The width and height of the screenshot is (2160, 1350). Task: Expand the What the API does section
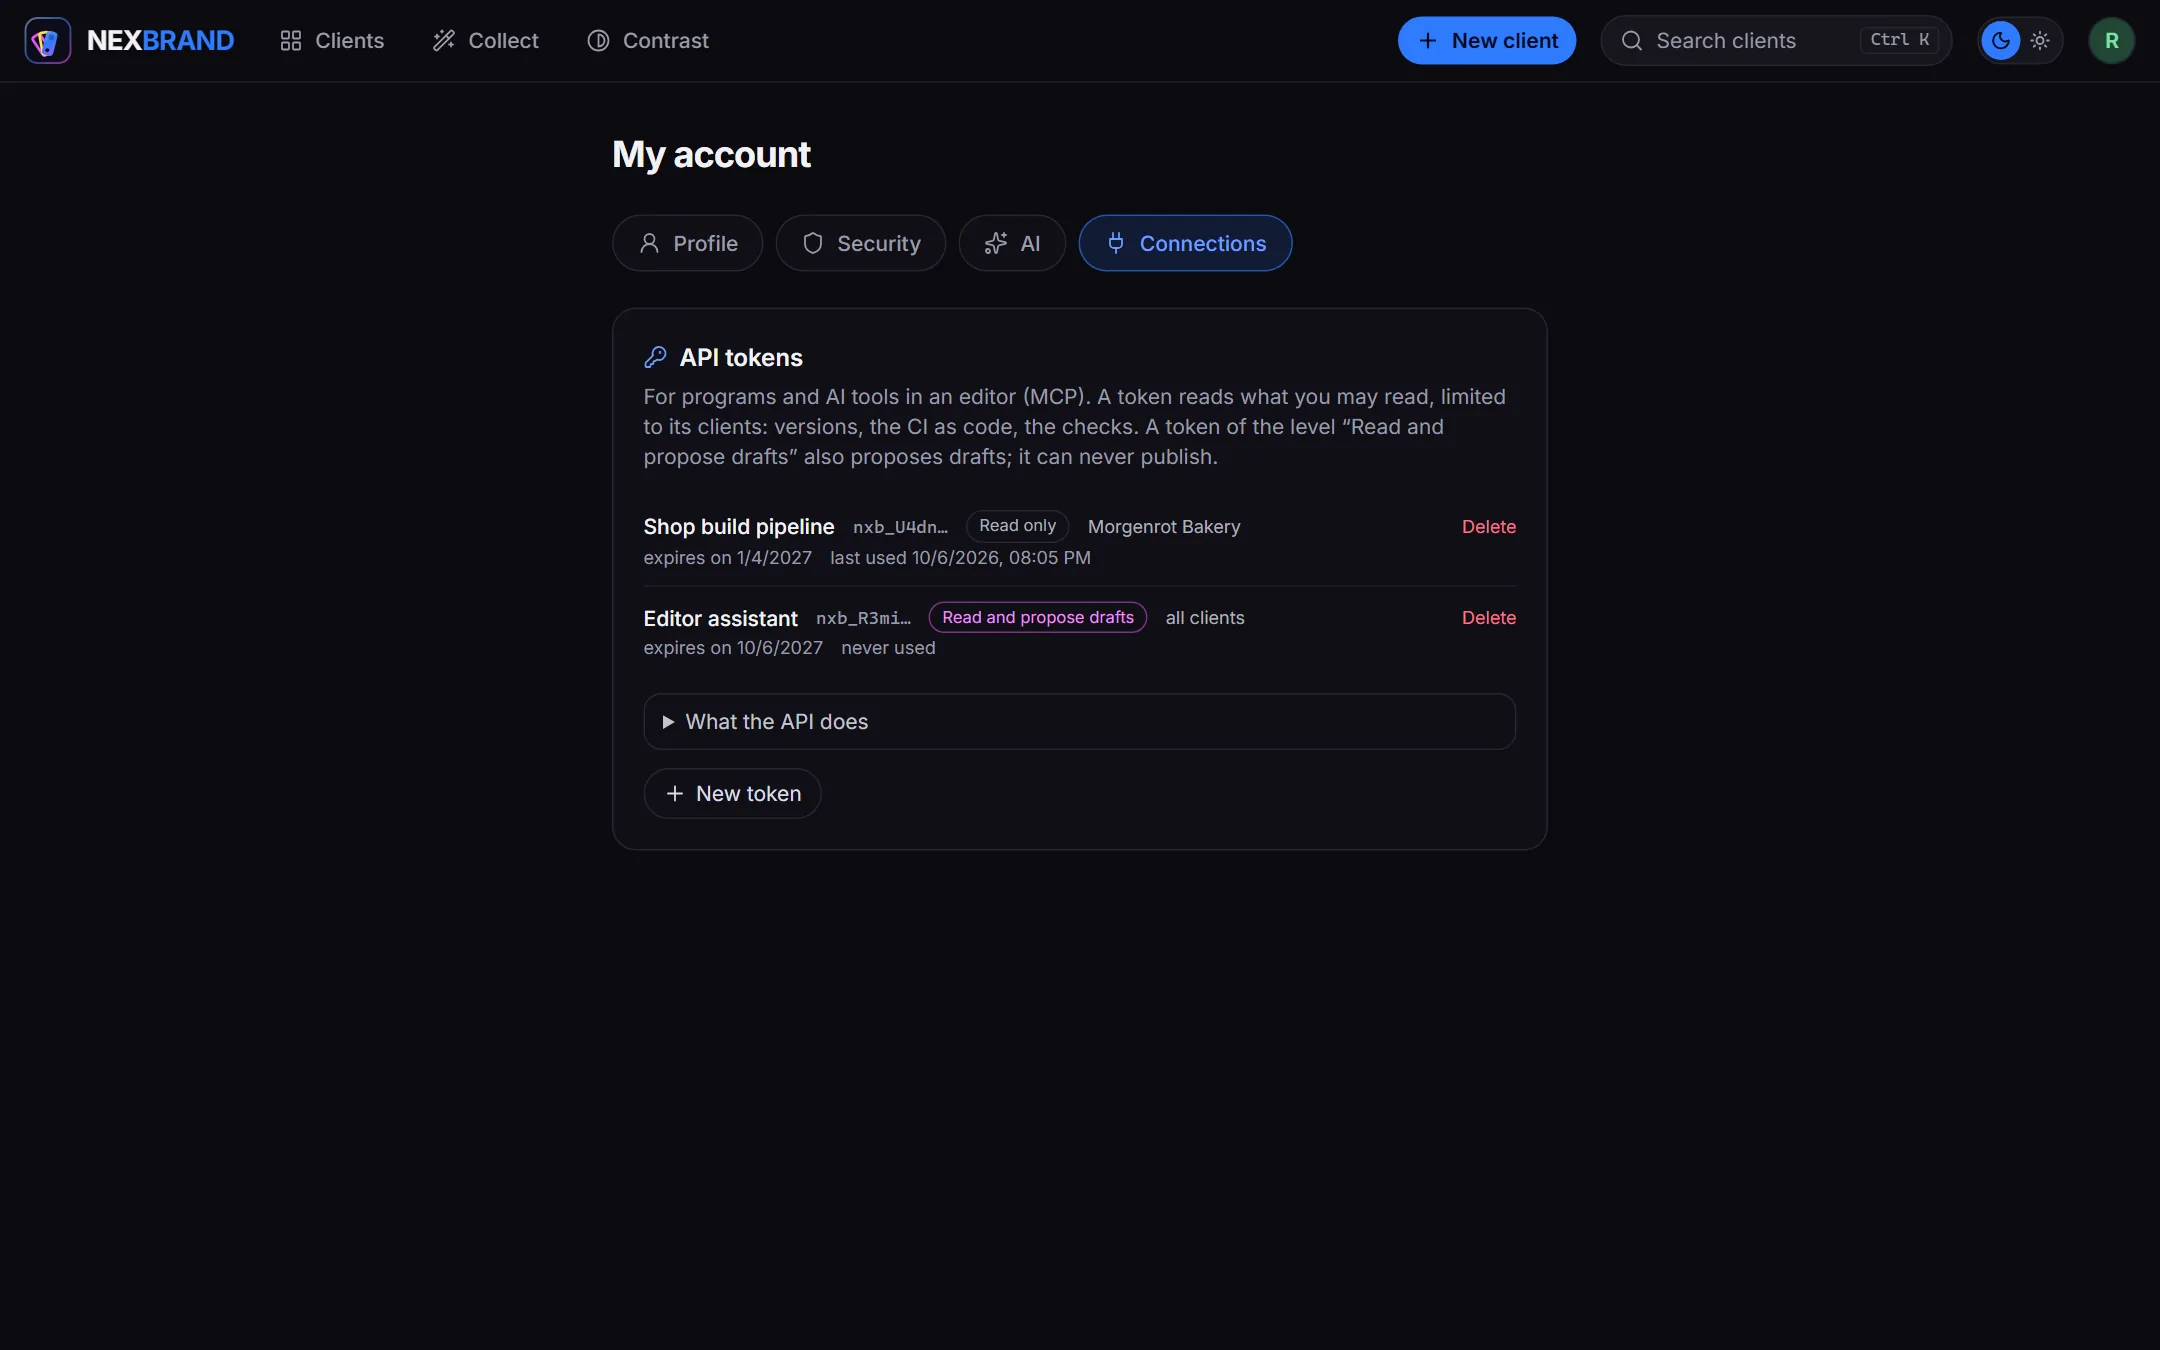pos(1080,722)
